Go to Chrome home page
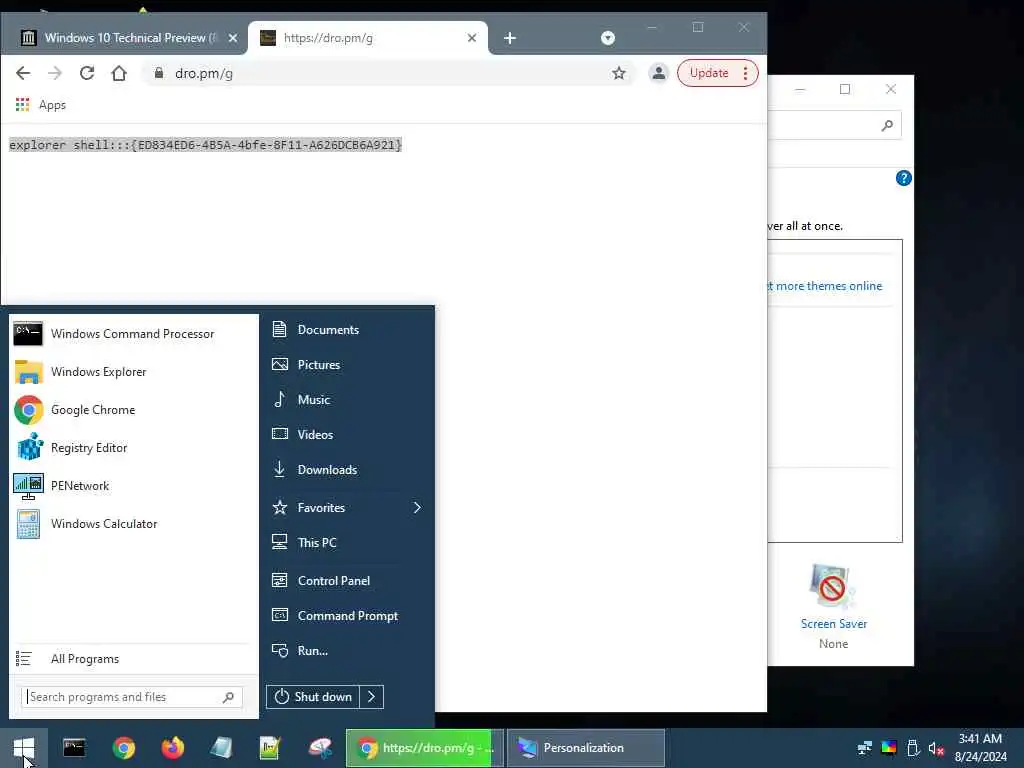Screen dimensions: 1024x768 pos(119,73)
